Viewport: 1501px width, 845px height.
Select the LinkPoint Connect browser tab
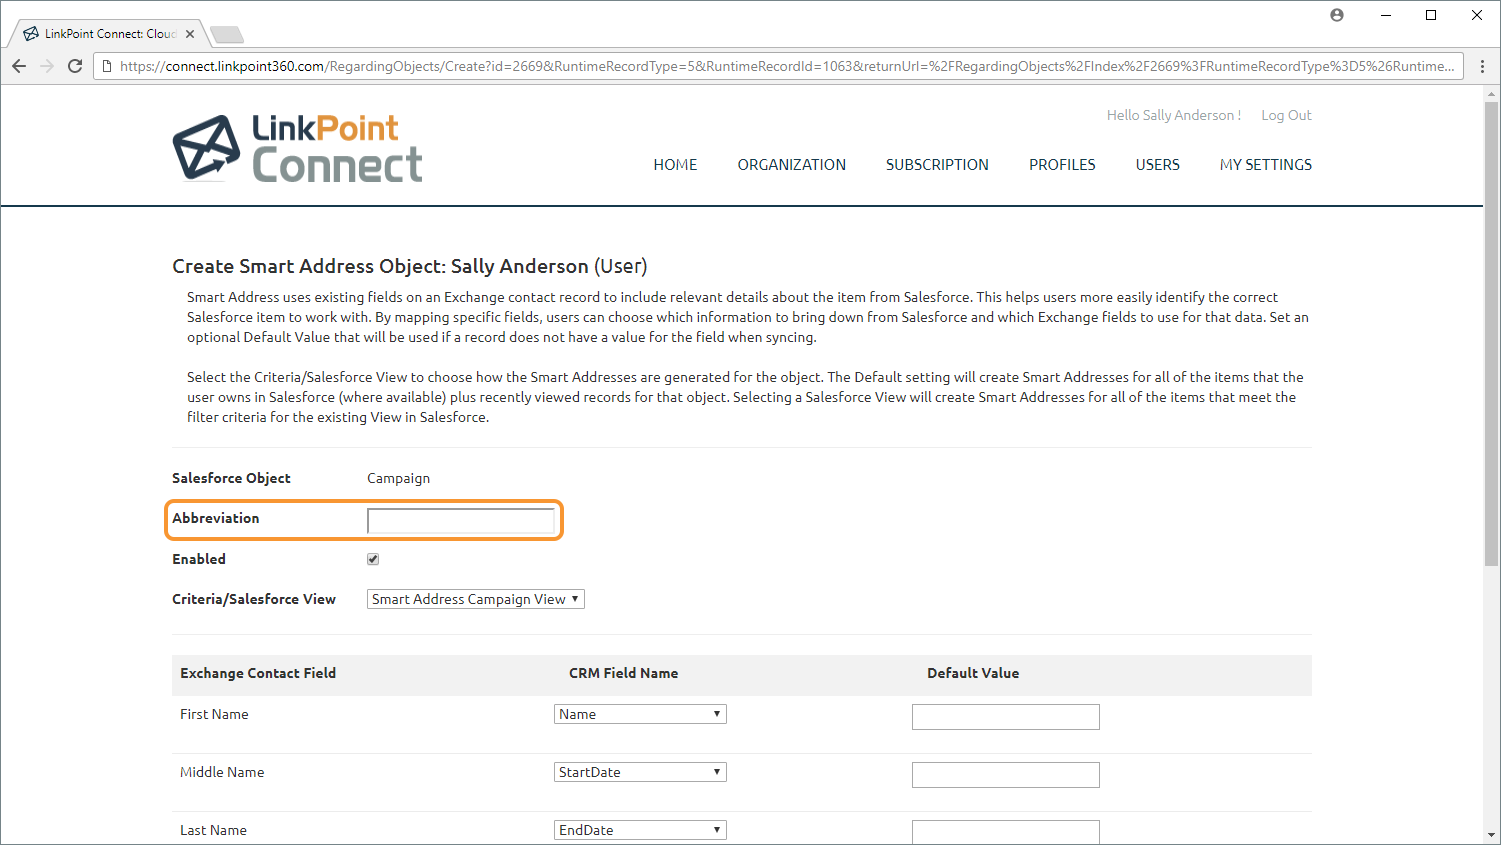click(x=107, y=34)
